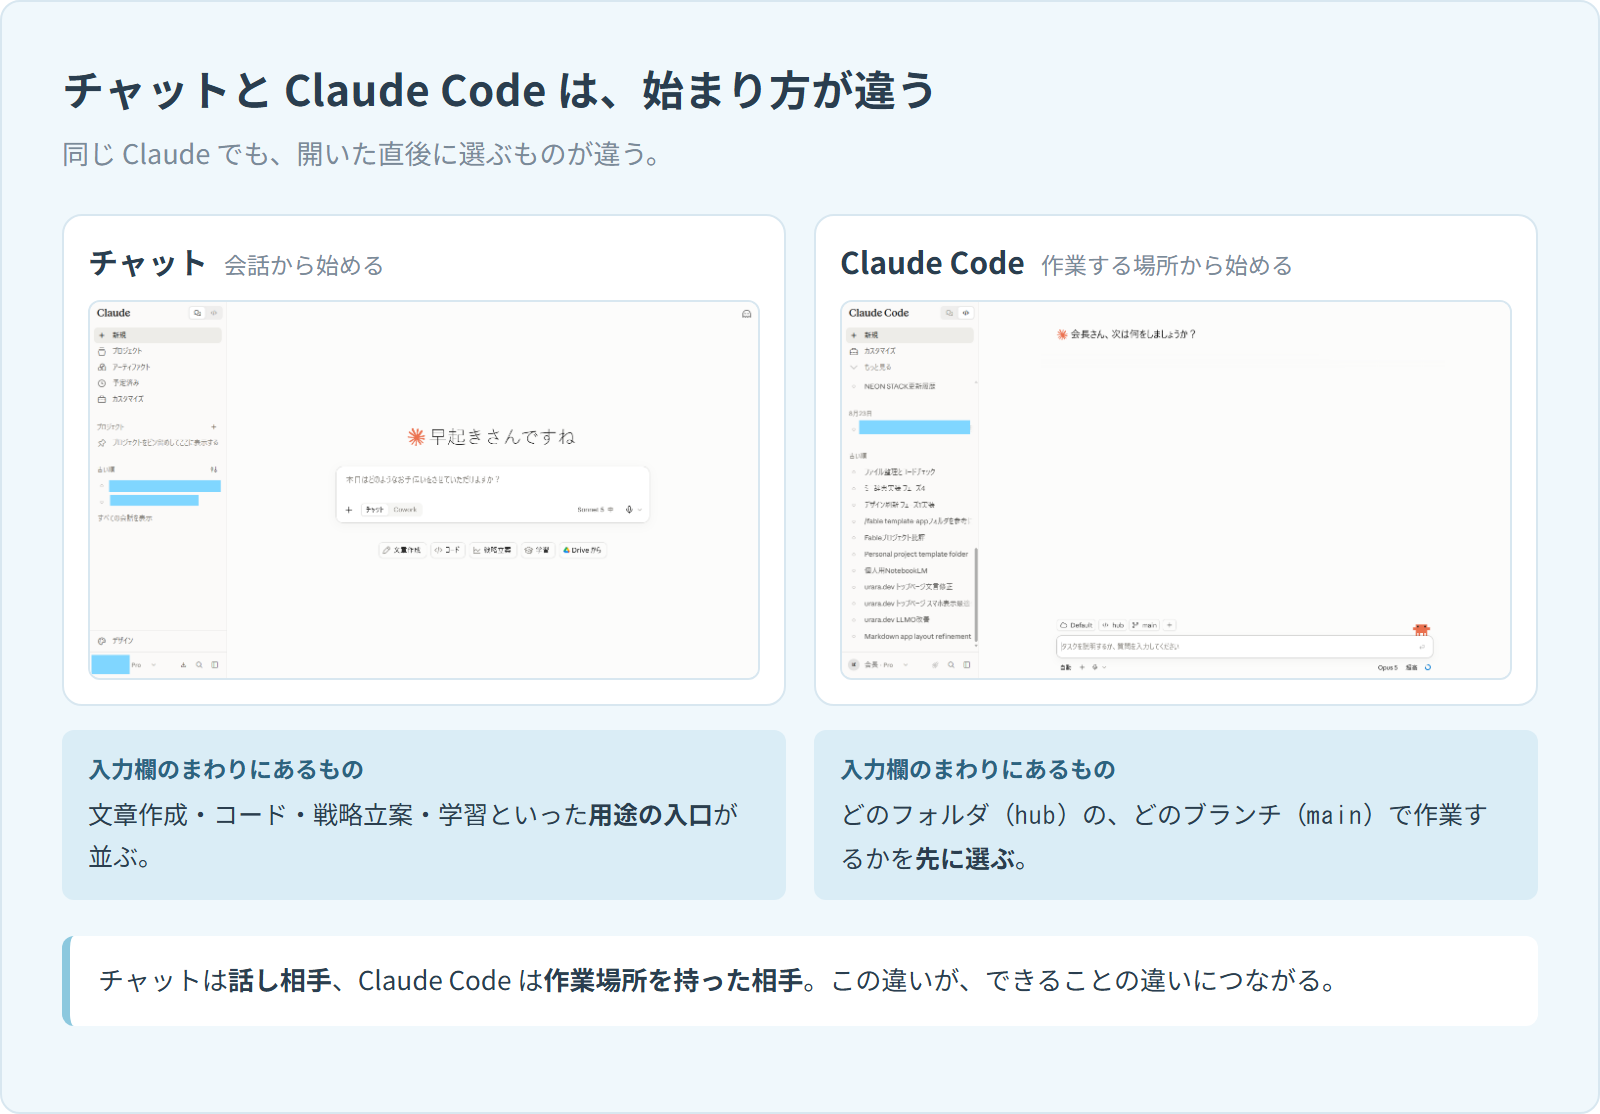Click the Claude Code sidebar scrollbar
1600x1114 pixels.
976,595
